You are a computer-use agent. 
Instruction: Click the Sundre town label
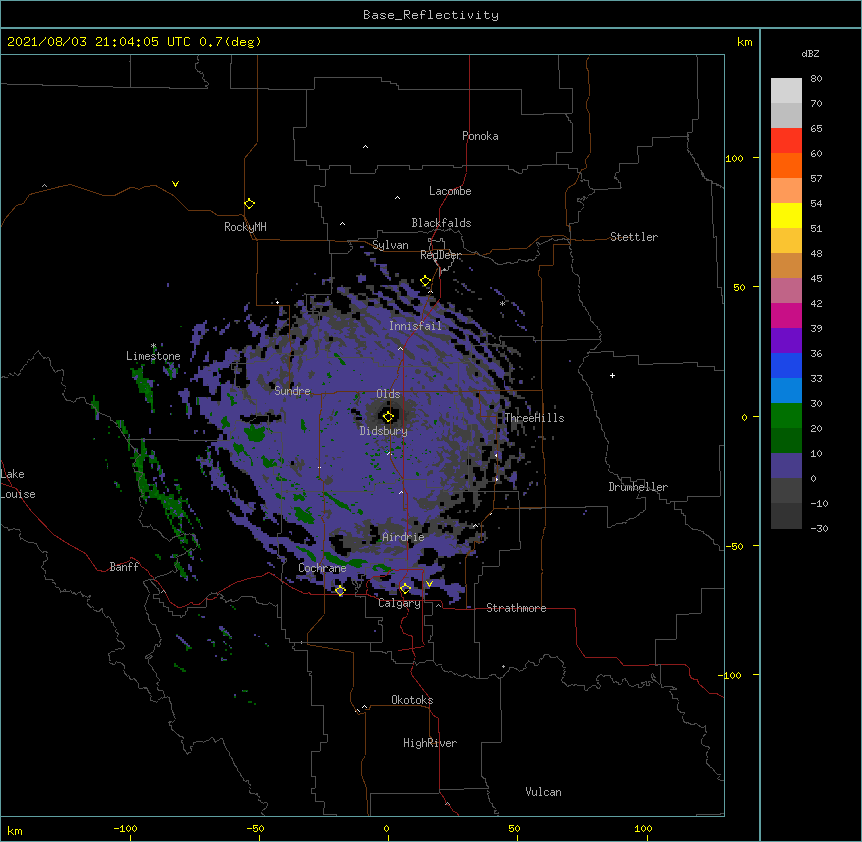click(x=292, y=391)
